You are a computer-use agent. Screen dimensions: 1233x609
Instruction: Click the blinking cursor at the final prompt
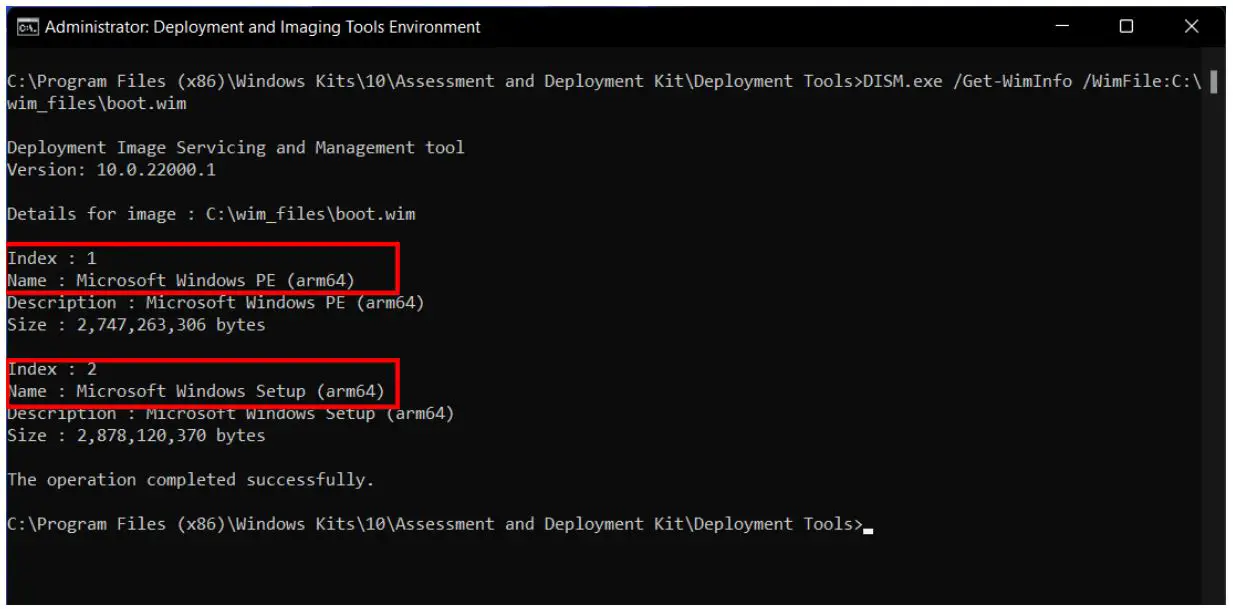coord(868,529)
